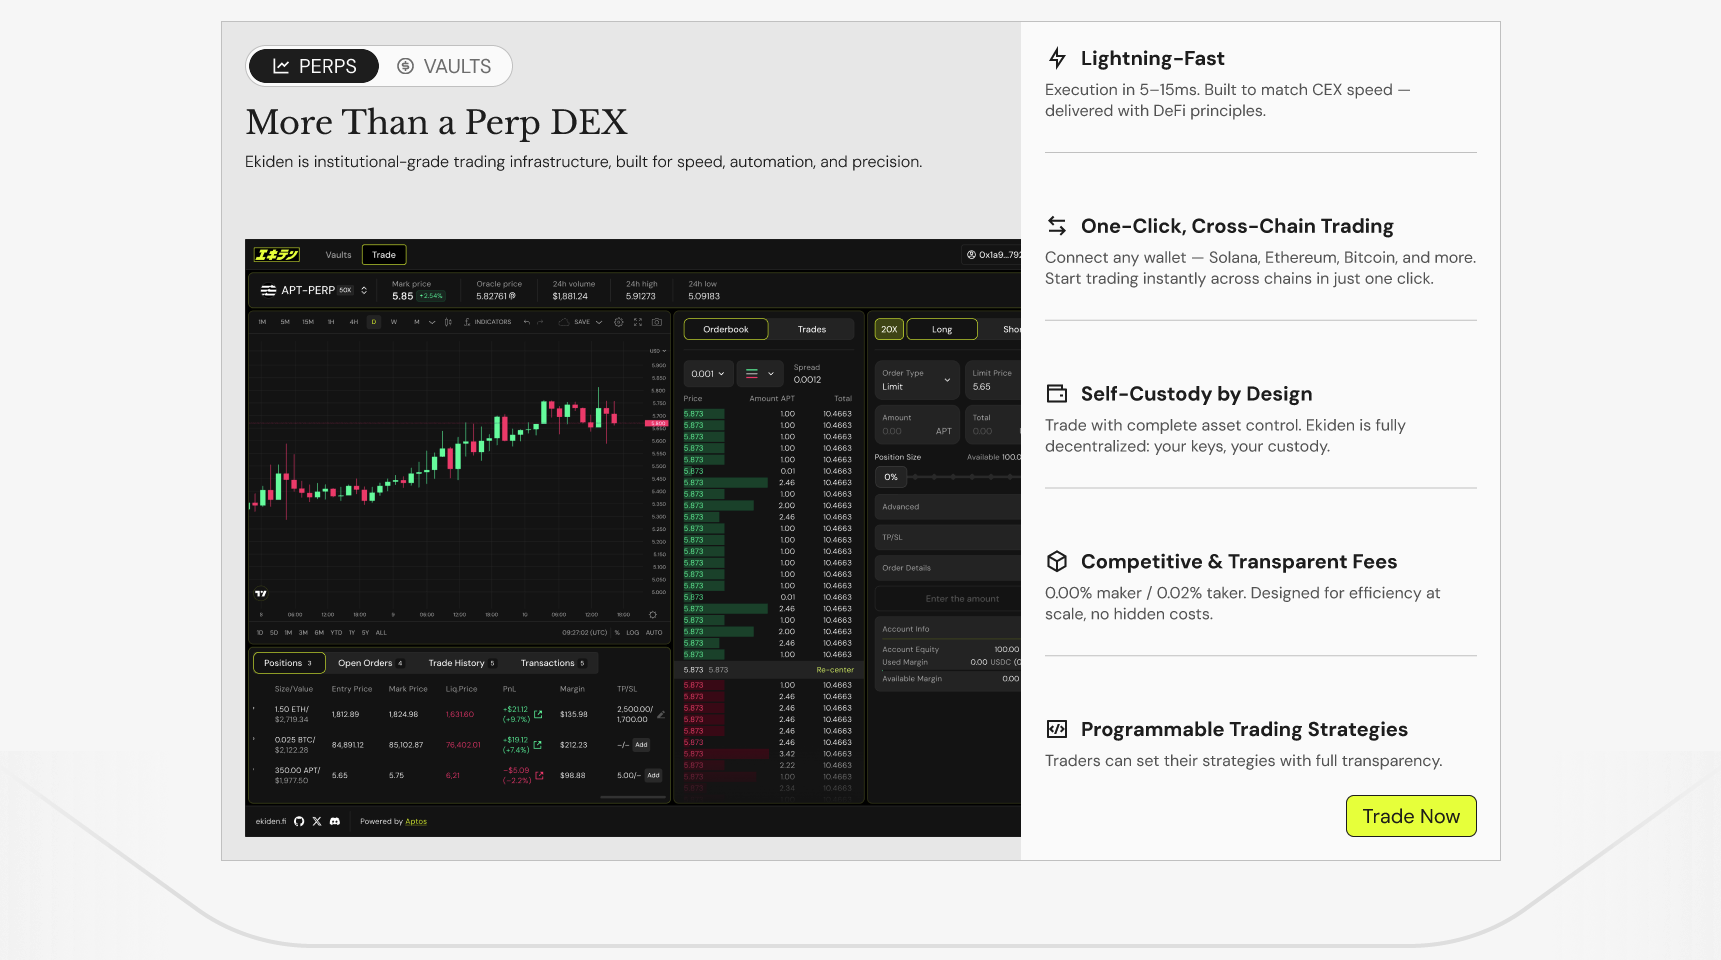This screenshot has height=960, width=1721.
Task: Select the PERPS toggle pill
Action: tap(314, 67)
